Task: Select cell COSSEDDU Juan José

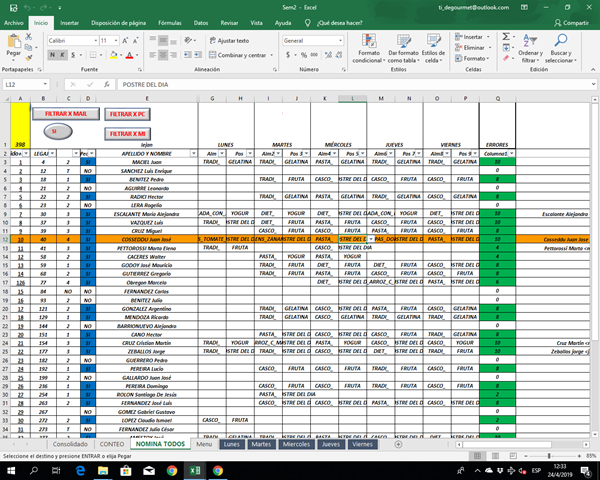Action: tap(147, 239)
